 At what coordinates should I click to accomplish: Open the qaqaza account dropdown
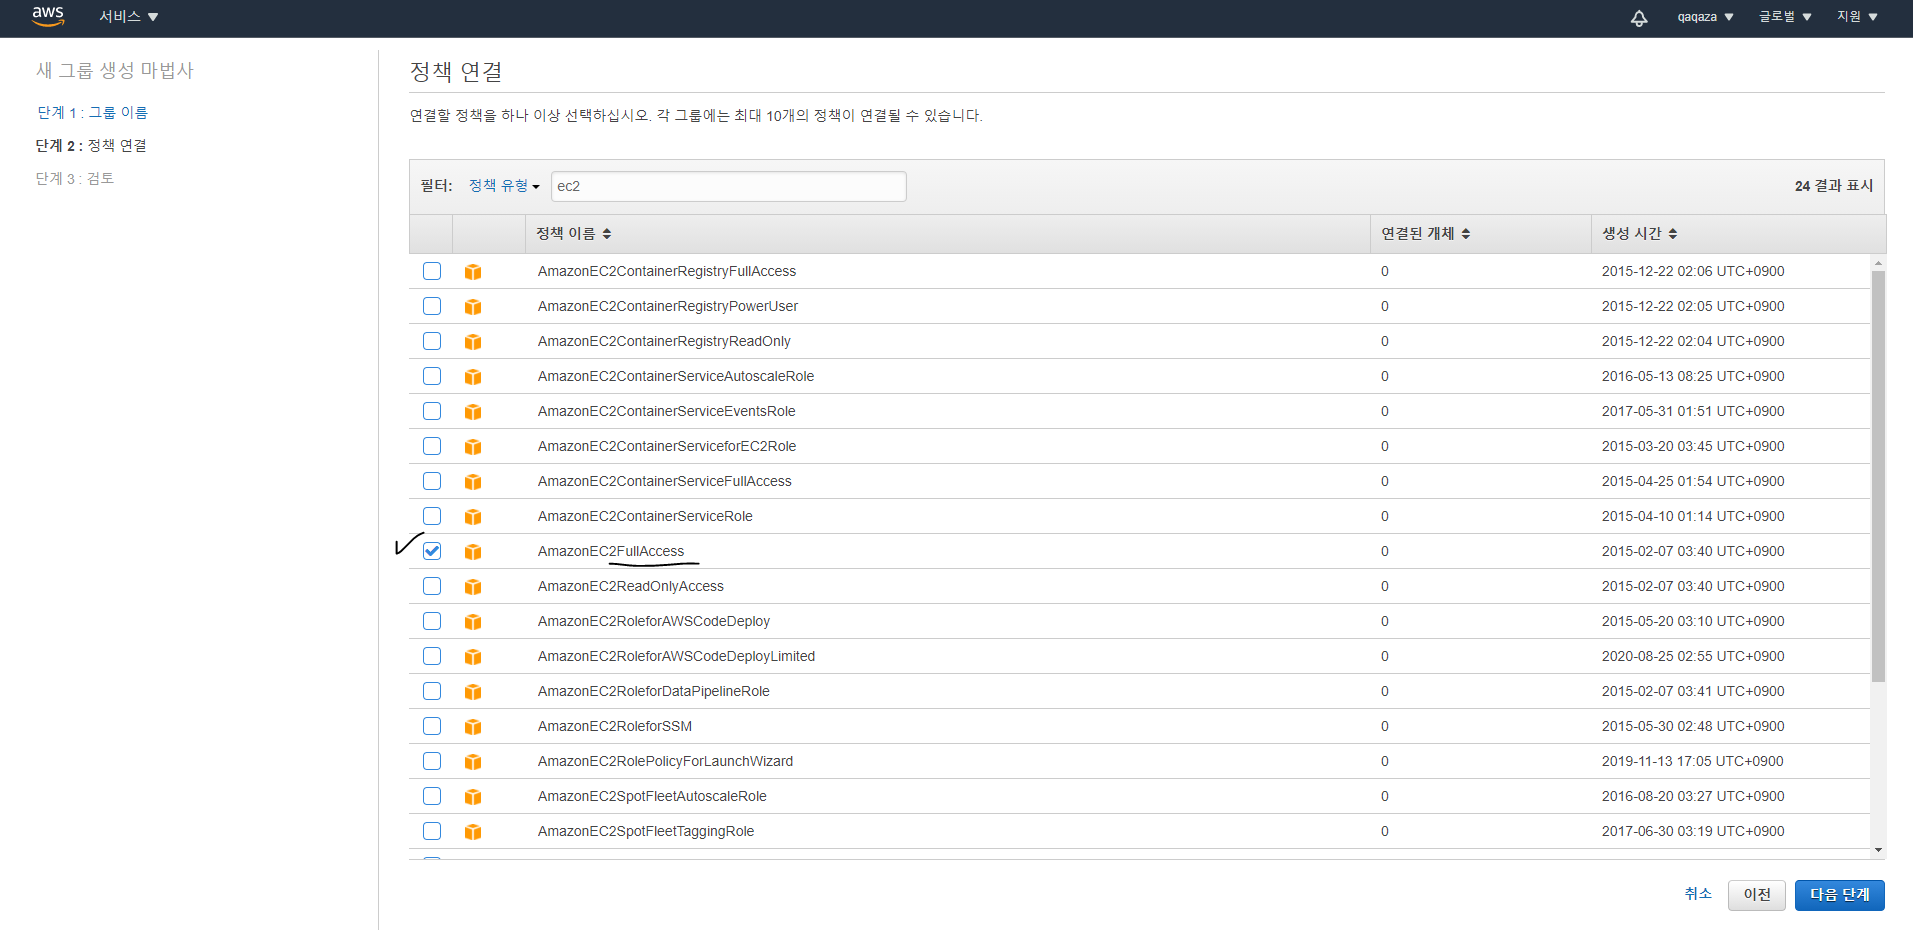[x=1705, y=17]
